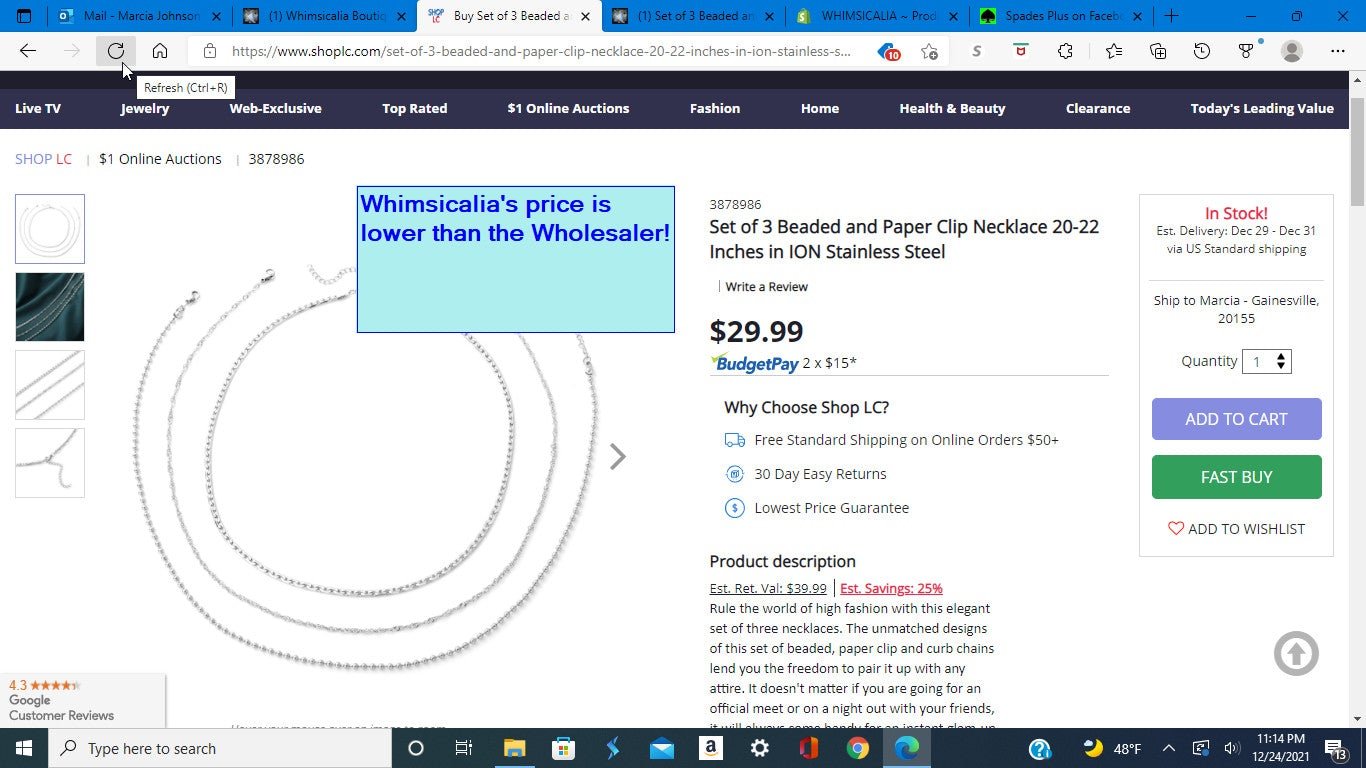The width and height of the screenshot is (1366, 768).
Task: Click the browser Refresh icon
Action: (x=116, y=51)
